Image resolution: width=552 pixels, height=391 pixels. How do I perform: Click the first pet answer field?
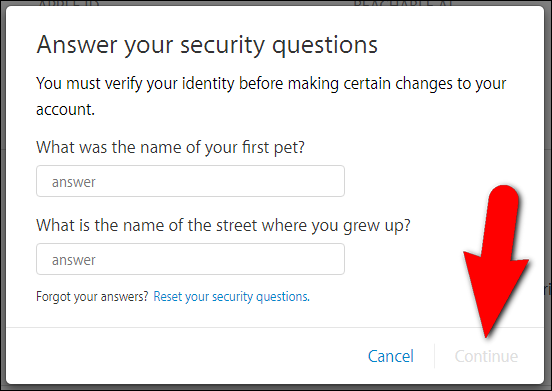pyautogui.click(x=190, y=181)
